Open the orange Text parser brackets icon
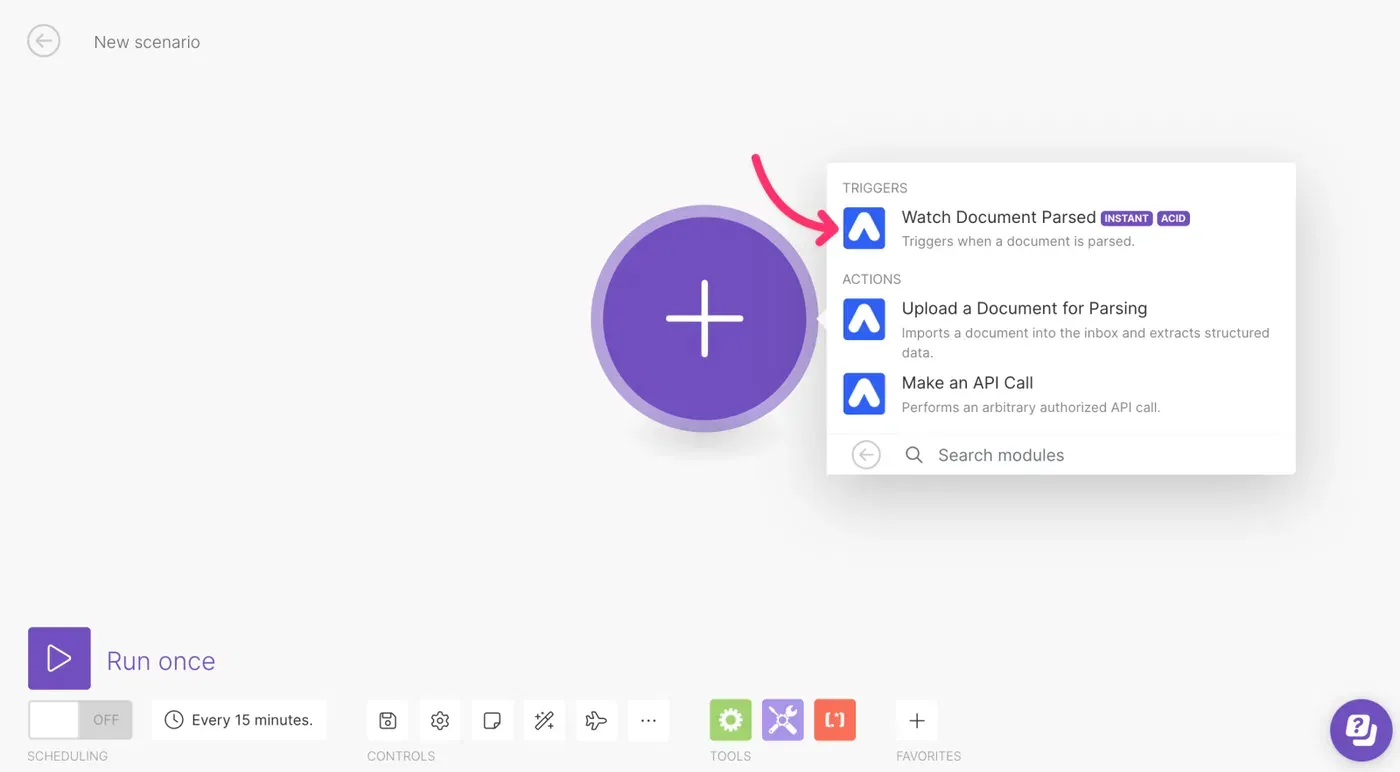Viewport: 1400px width, 772px height. (x=834, y=720)
